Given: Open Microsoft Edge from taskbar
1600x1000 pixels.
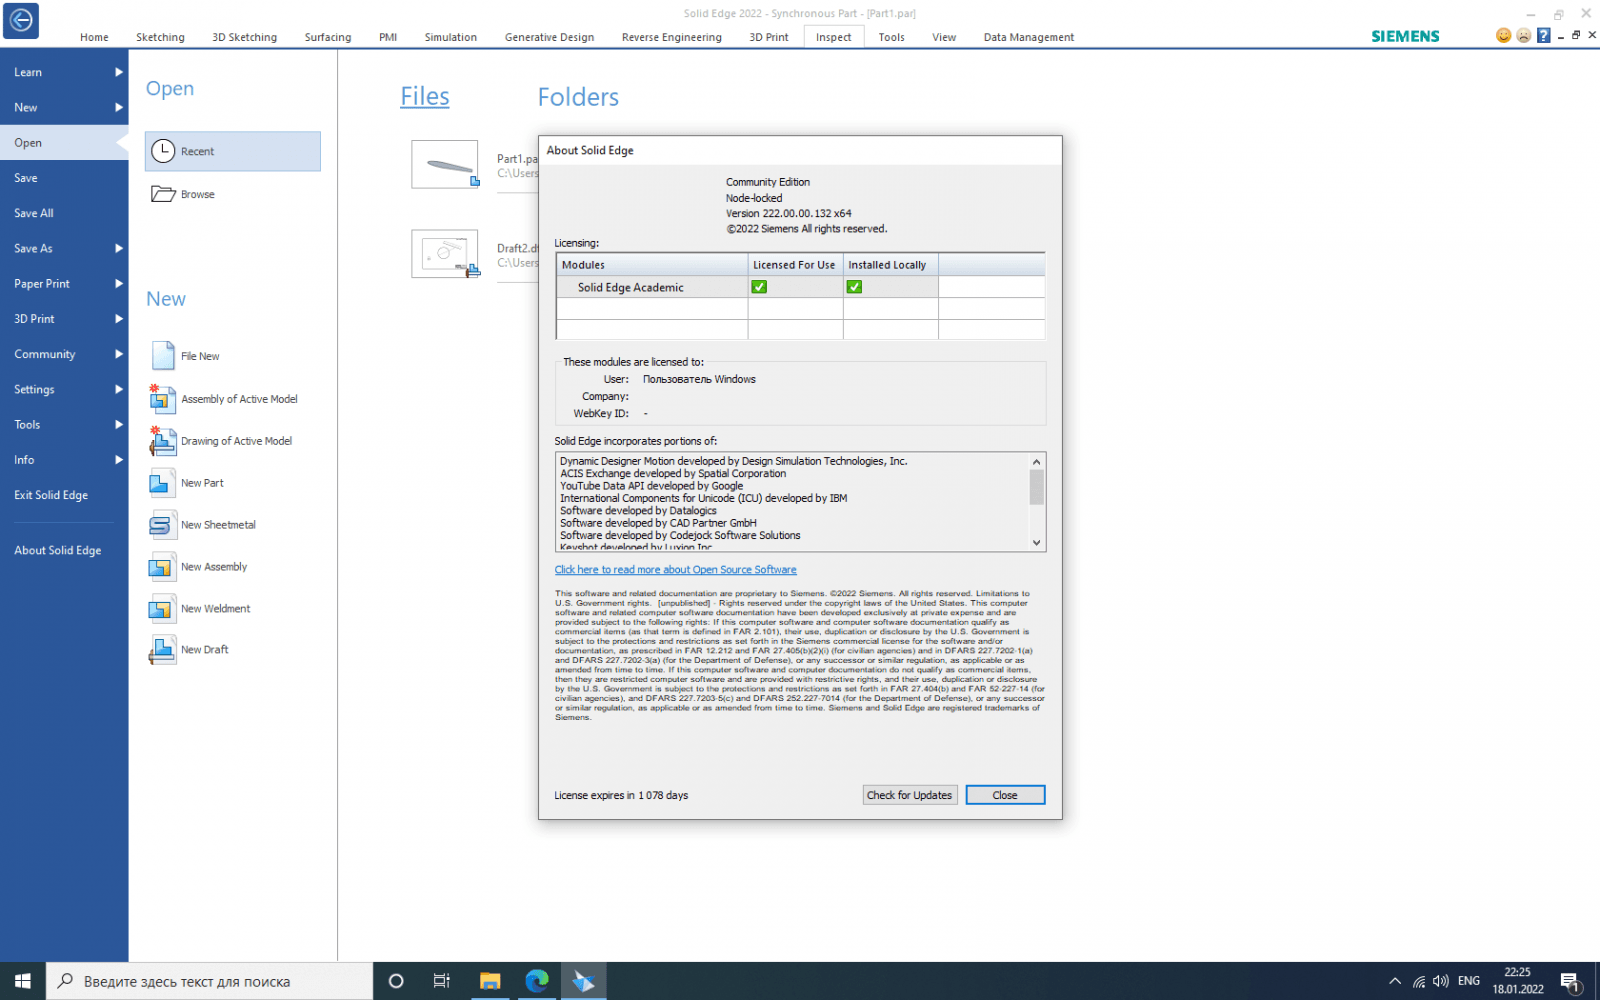Looking at the screenshot, I should (x=537, y=981).
